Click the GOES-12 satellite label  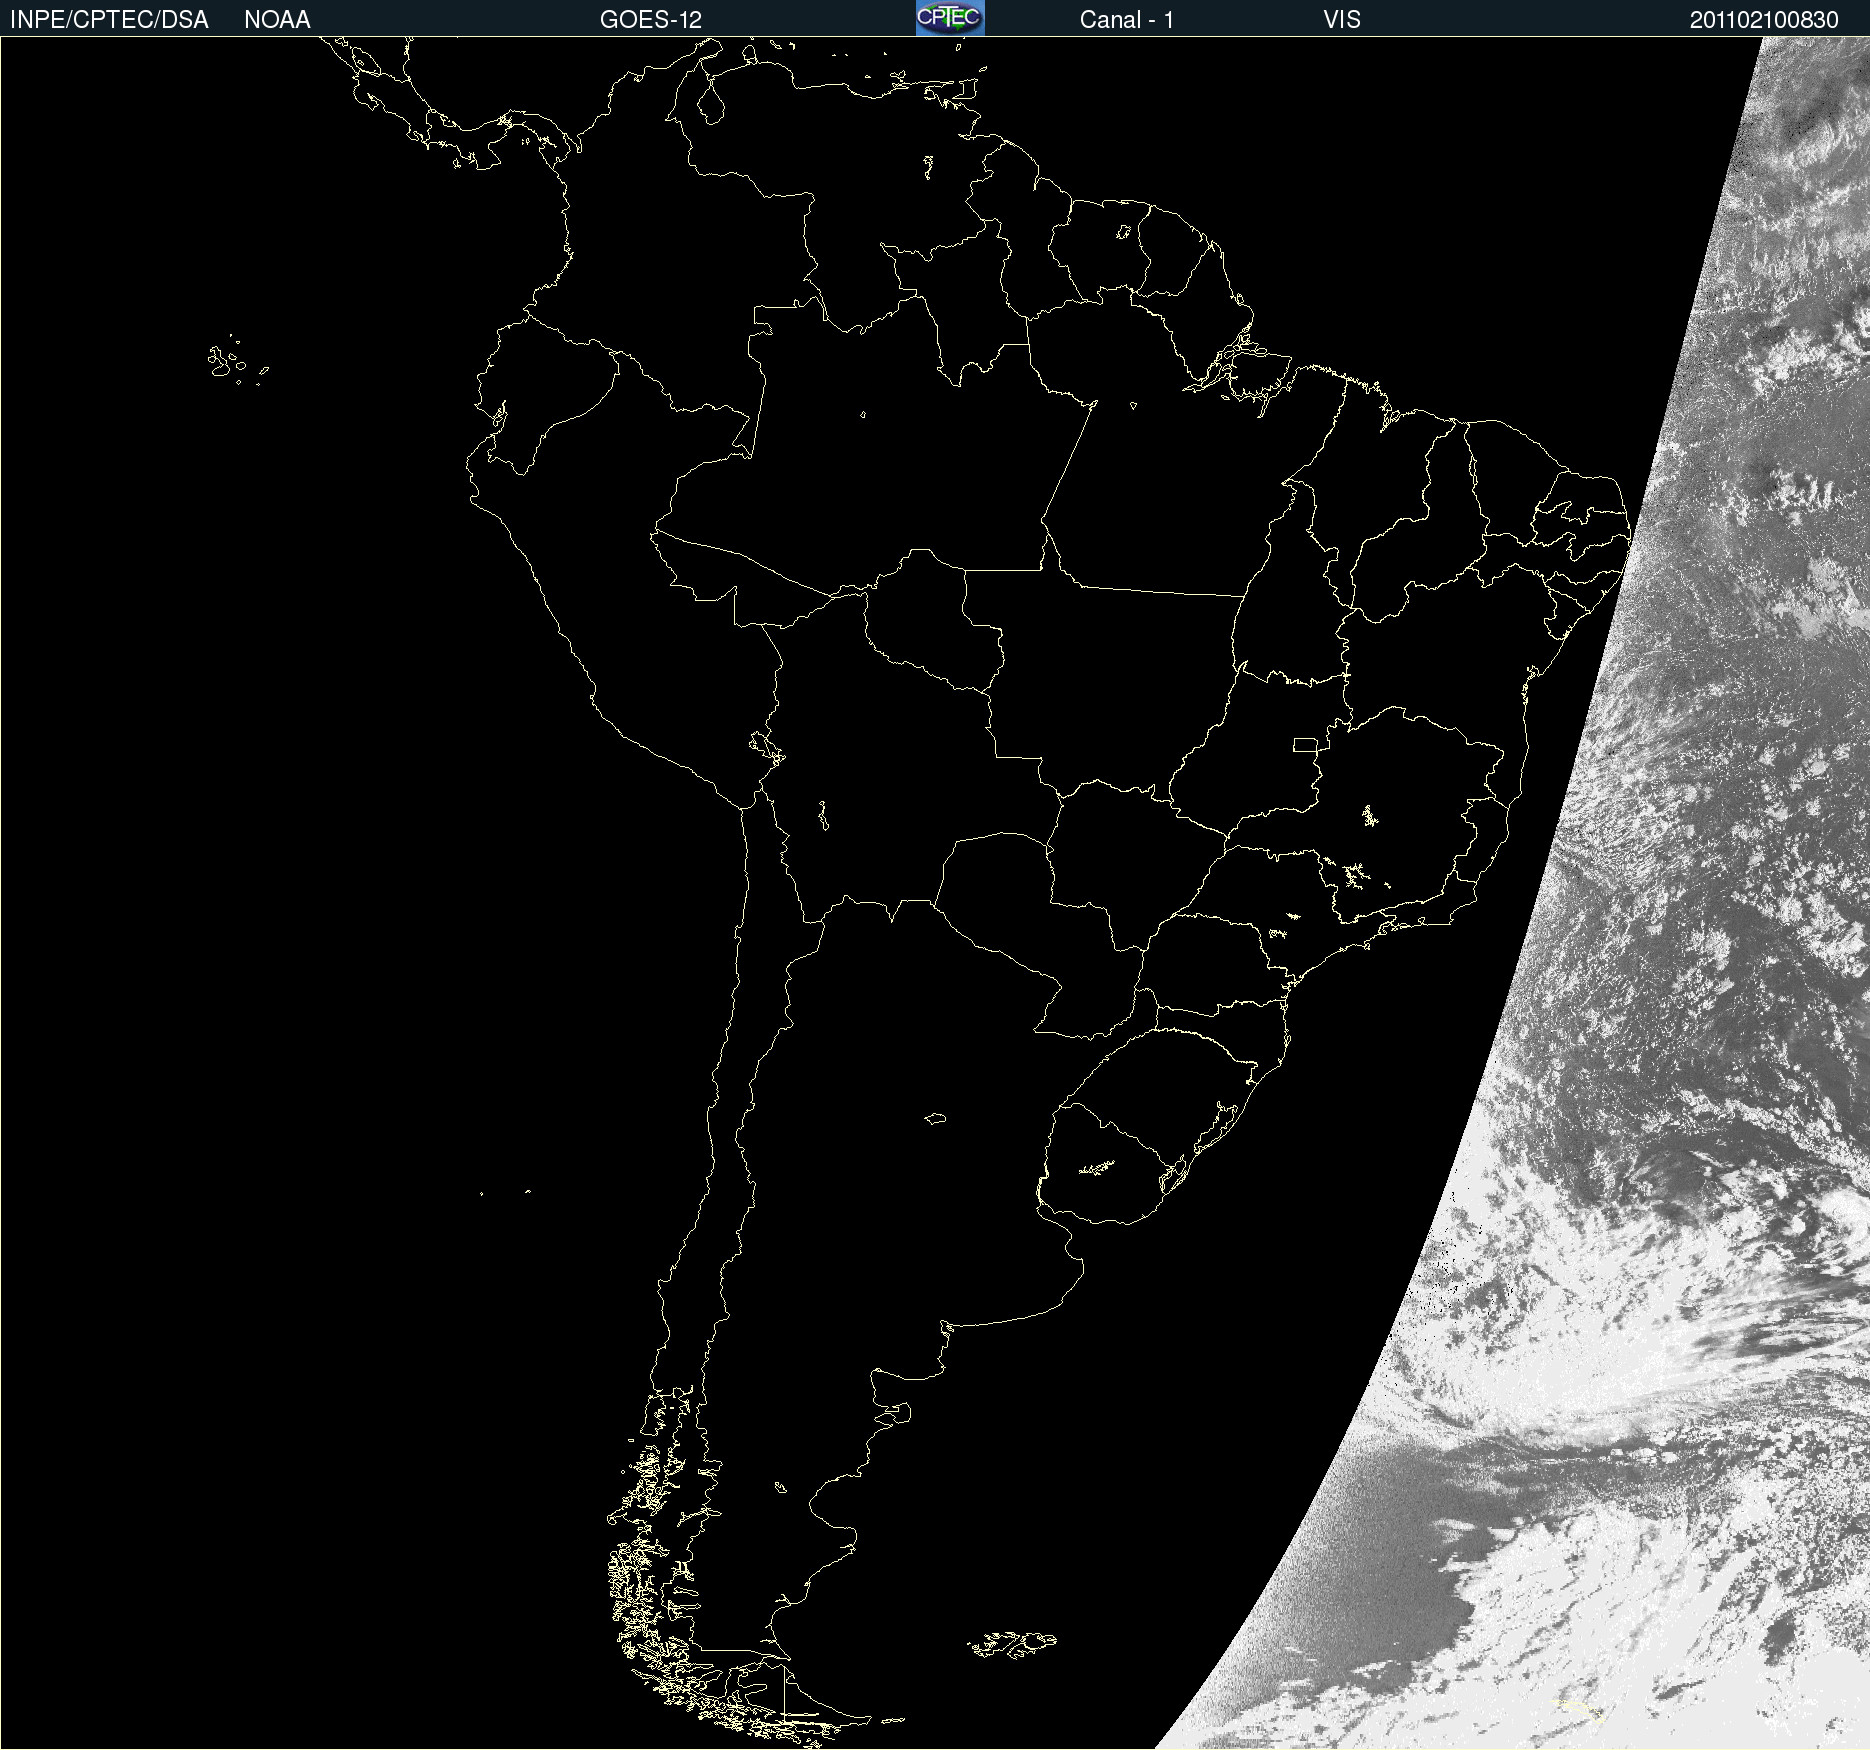651,20
